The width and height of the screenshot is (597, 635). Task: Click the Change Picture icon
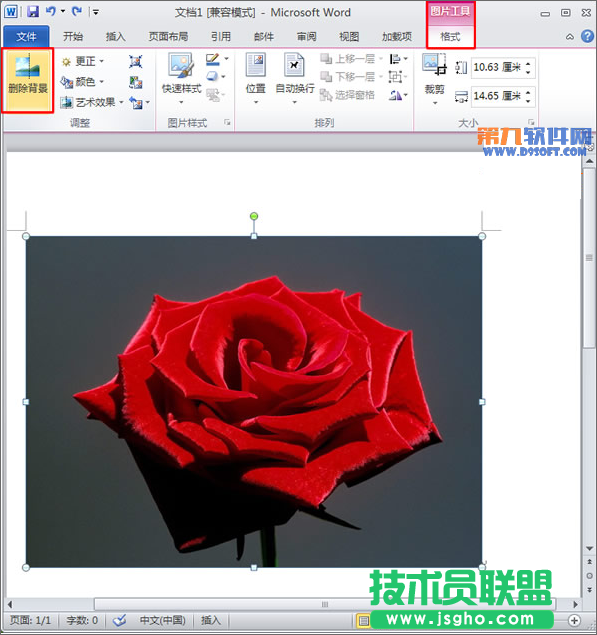click(x=135, y=82)
